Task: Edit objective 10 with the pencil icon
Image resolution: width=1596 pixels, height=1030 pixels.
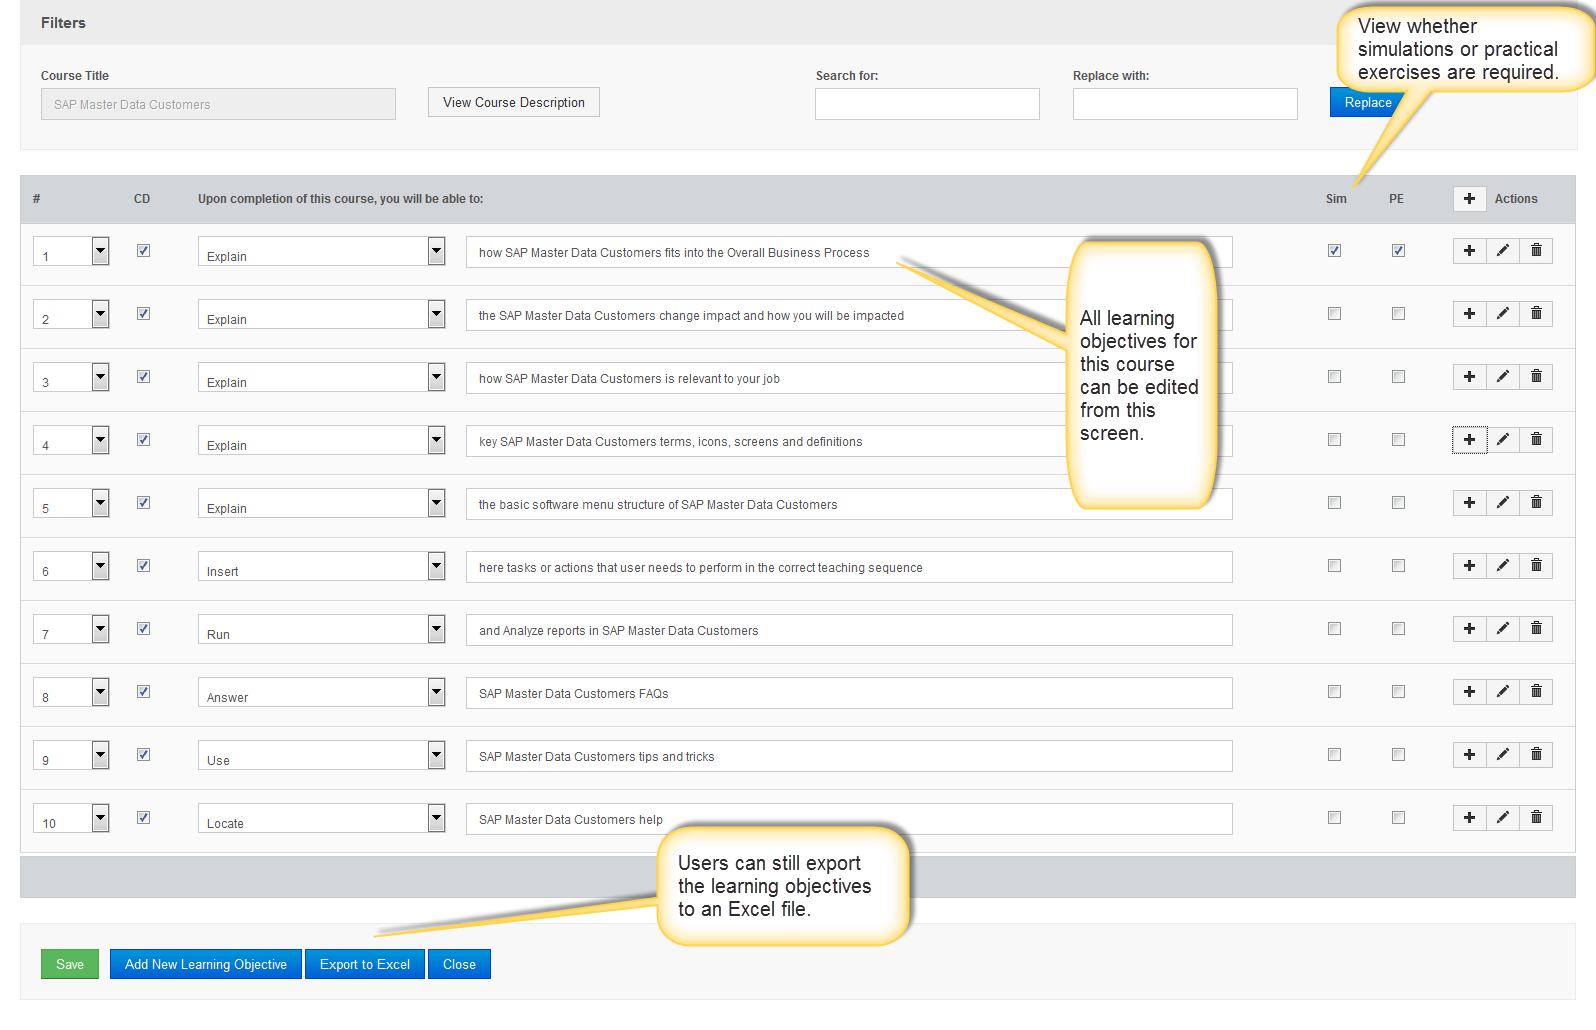Action: (x=1503, y=818)
